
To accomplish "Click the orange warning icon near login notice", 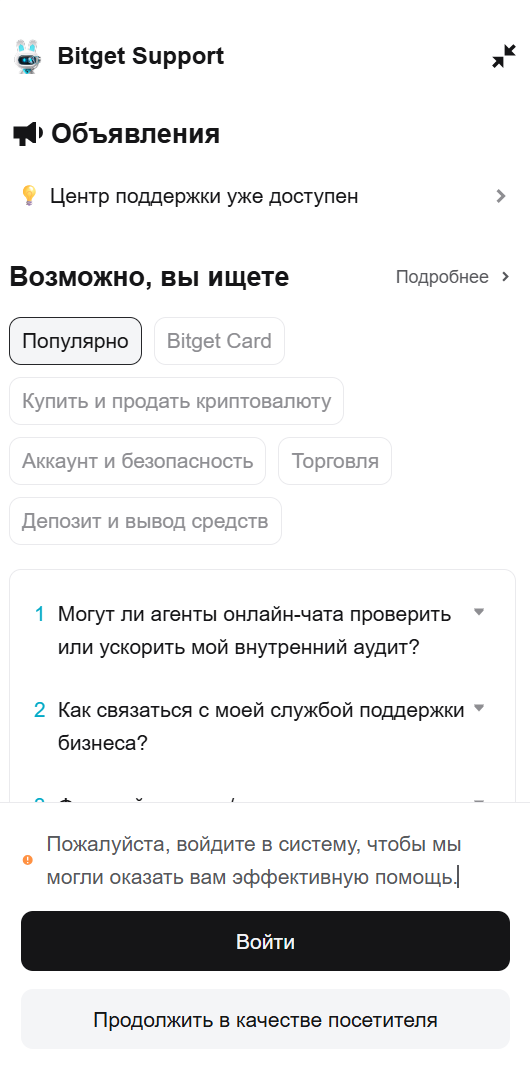I will pos(27,860).
